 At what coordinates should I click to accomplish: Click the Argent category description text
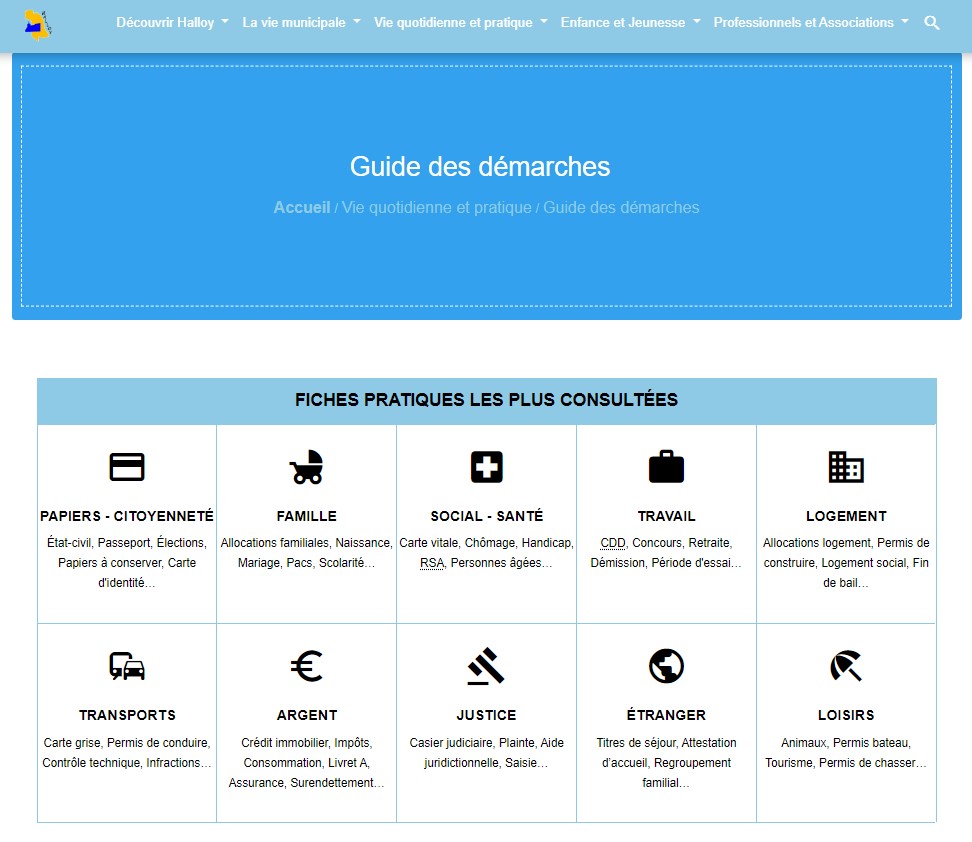click(x=307, y=763)
